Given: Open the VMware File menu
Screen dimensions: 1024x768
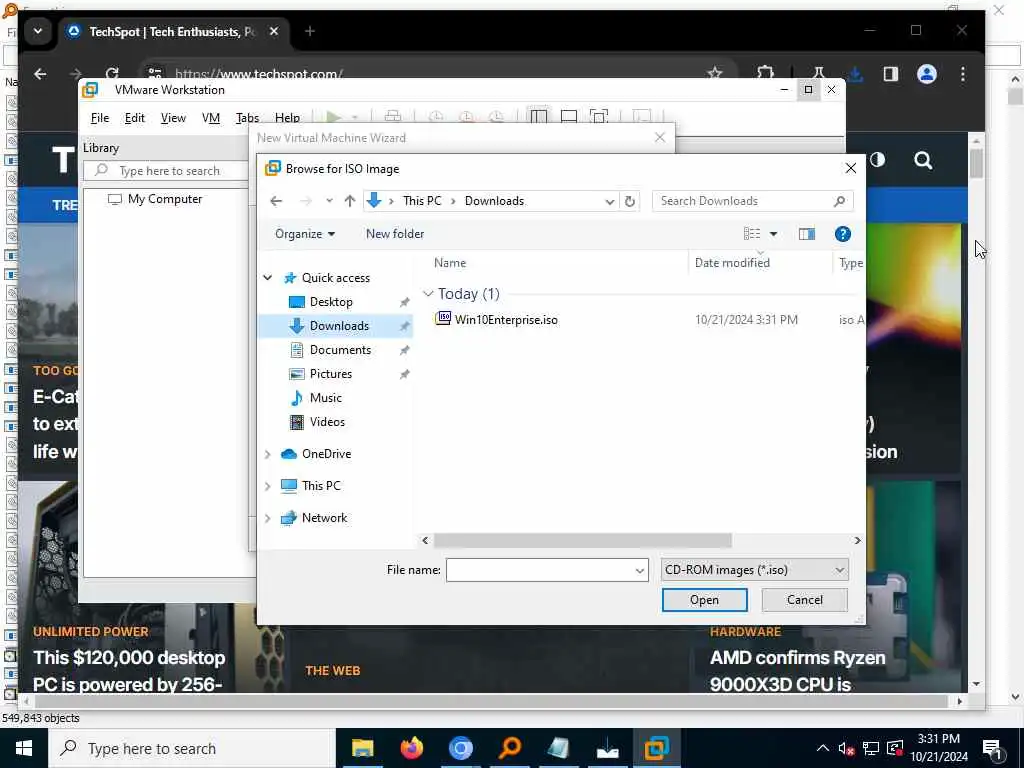Looking at the screenshot, I should pyautogui.click(x=100, y=118).
